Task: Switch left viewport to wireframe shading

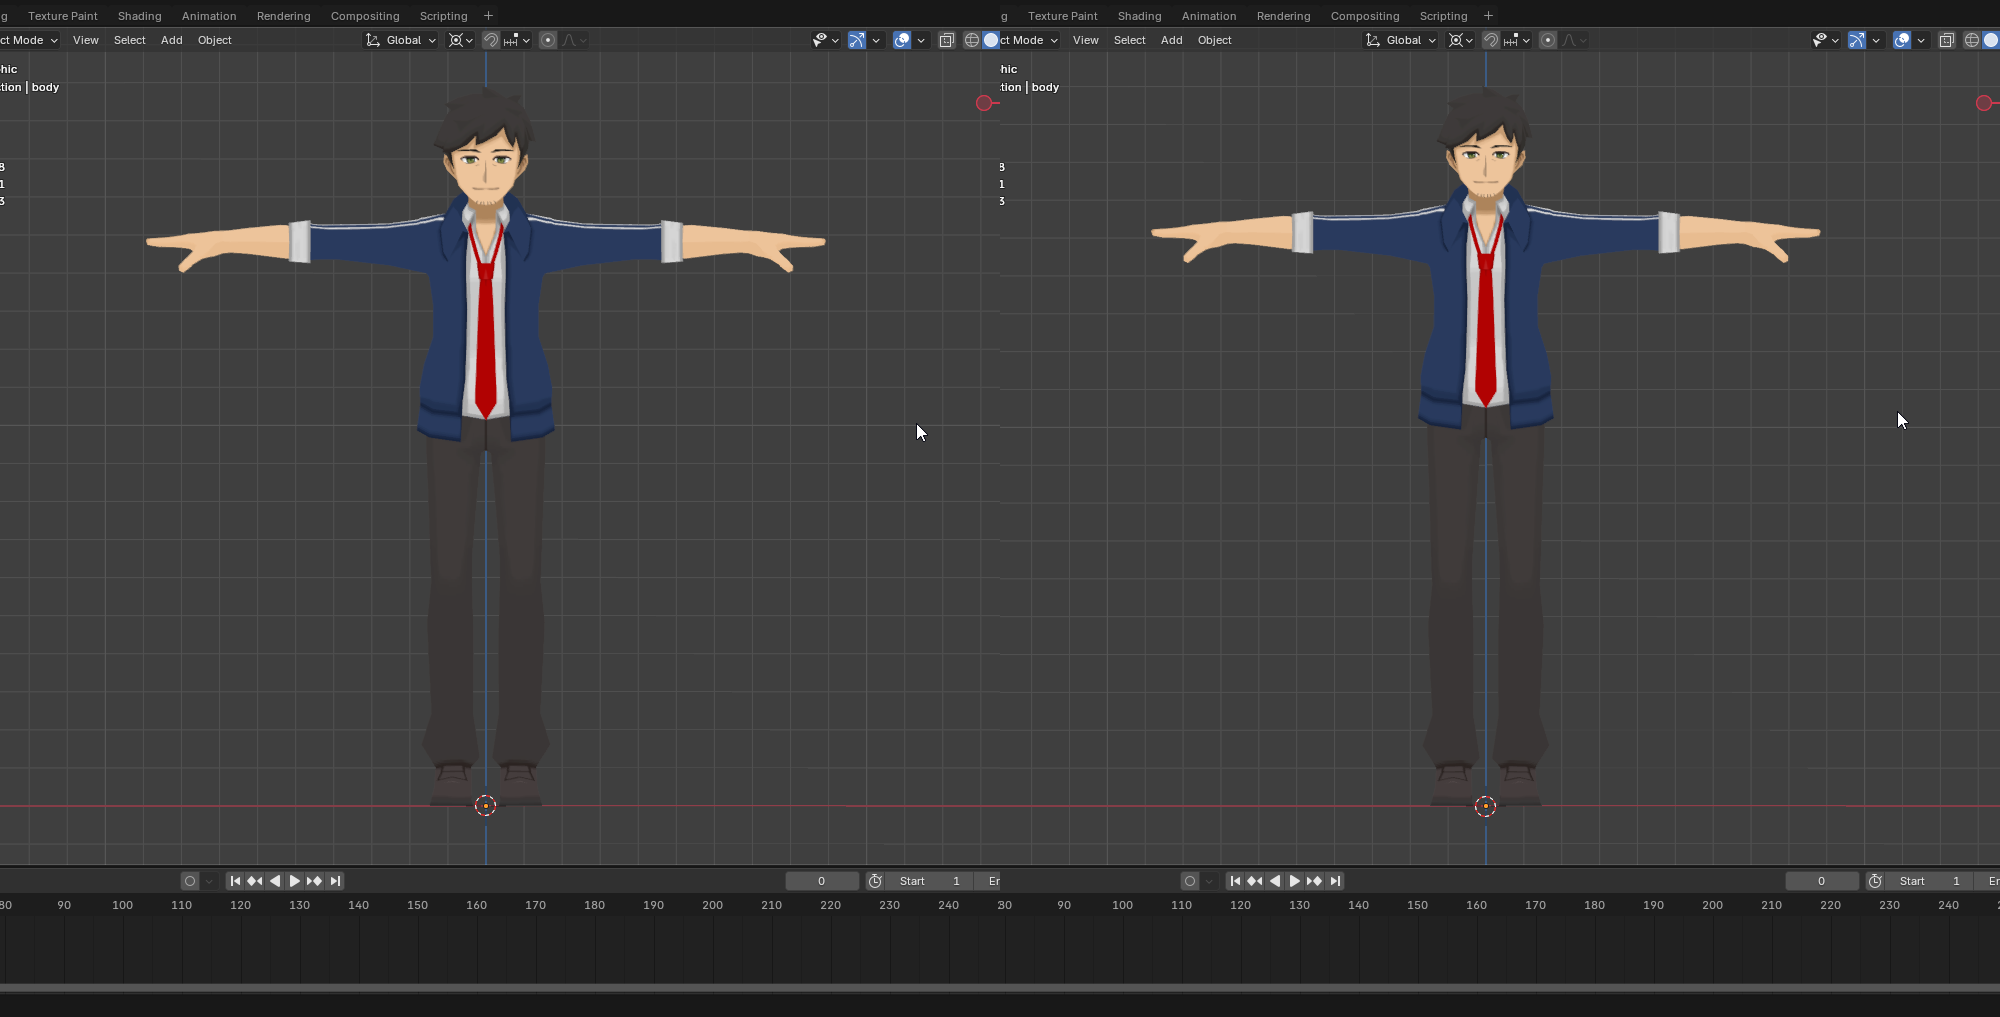Action: pos(971,40)
